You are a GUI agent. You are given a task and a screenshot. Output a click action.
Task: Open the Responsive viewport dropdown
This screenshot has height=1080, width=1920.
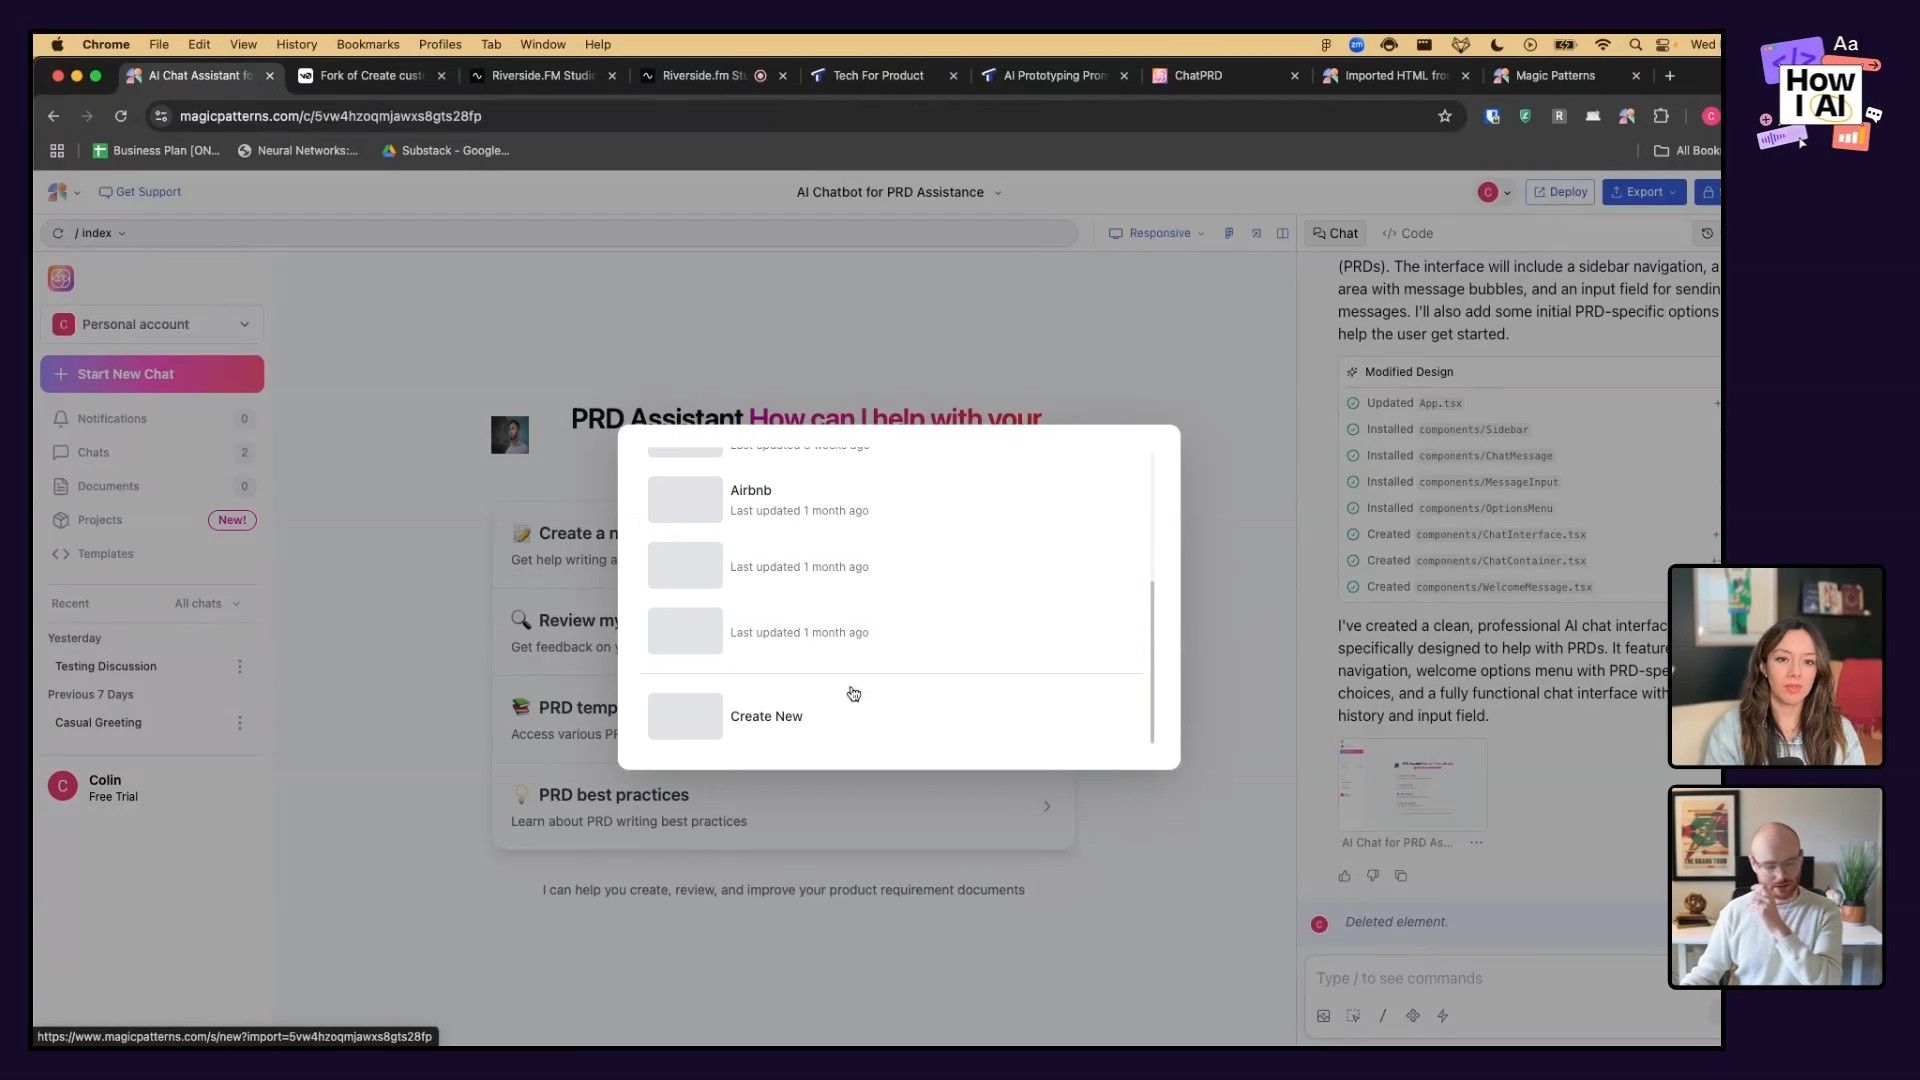pos(1156,233)
